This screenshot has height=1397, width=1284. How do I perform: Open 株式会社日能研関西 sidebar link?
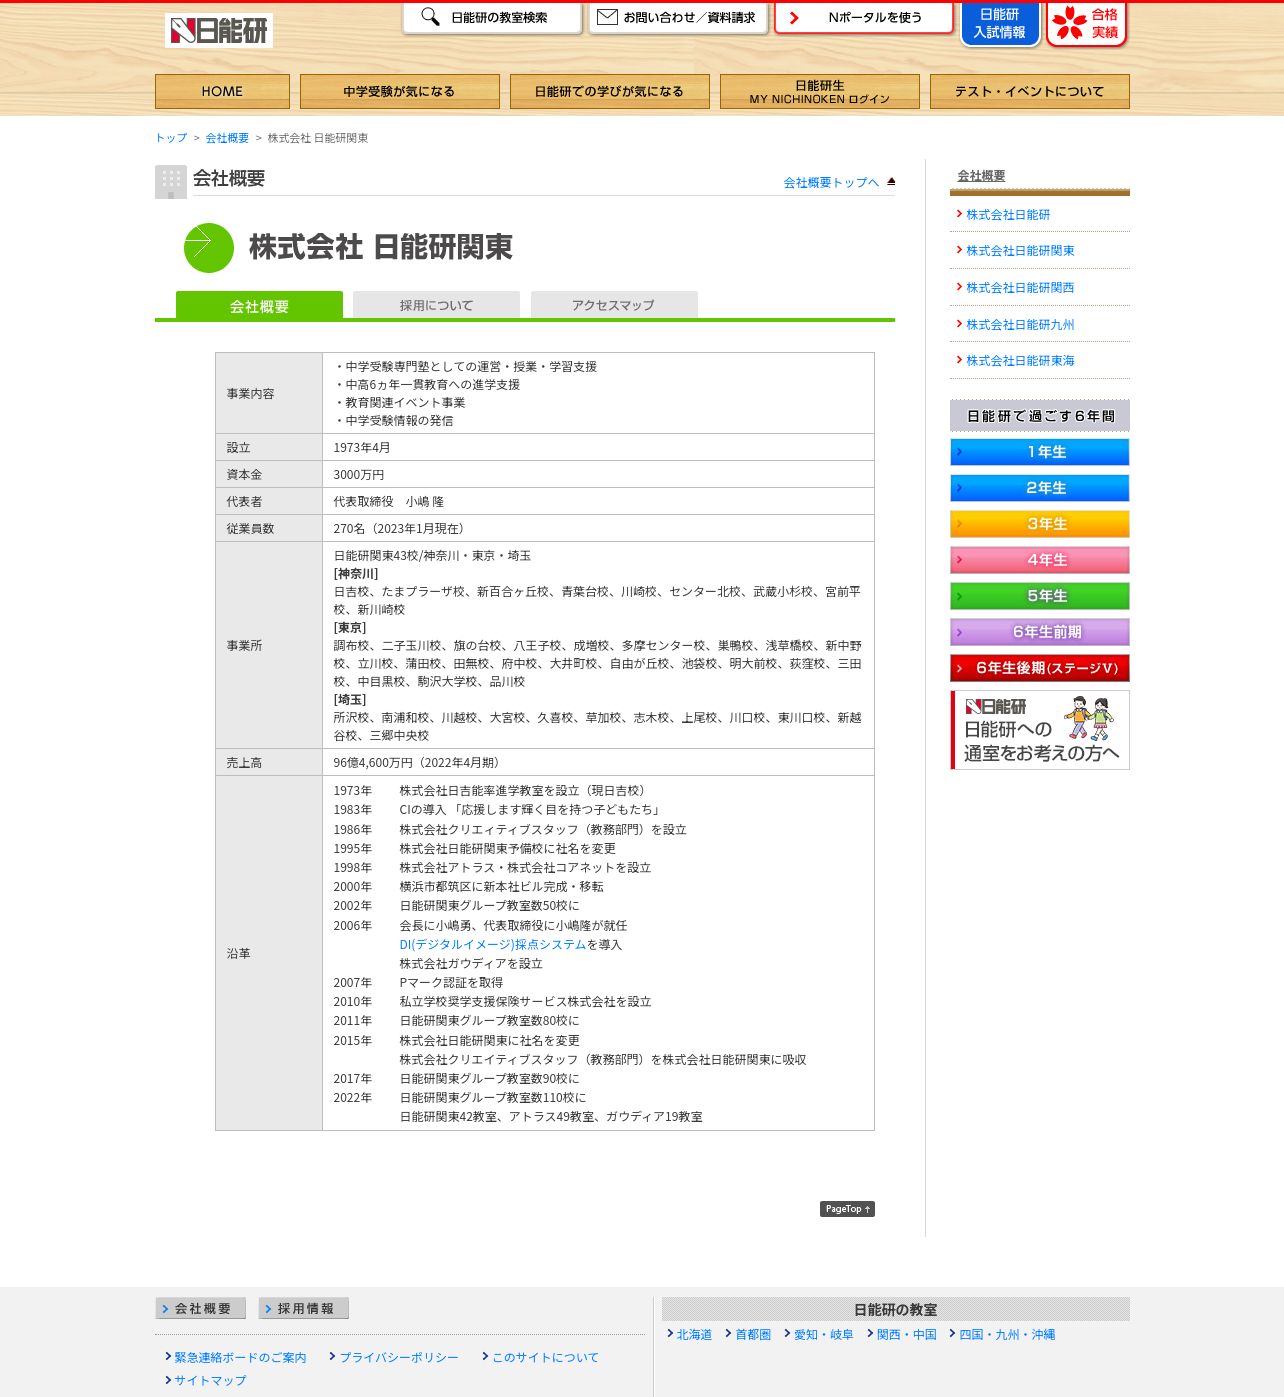point(1020,287)
